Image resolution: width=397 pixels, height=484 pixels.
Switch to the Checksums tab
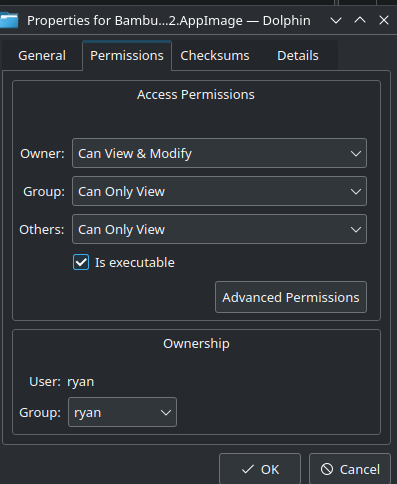pyautogui.click(x=215, y=56)
